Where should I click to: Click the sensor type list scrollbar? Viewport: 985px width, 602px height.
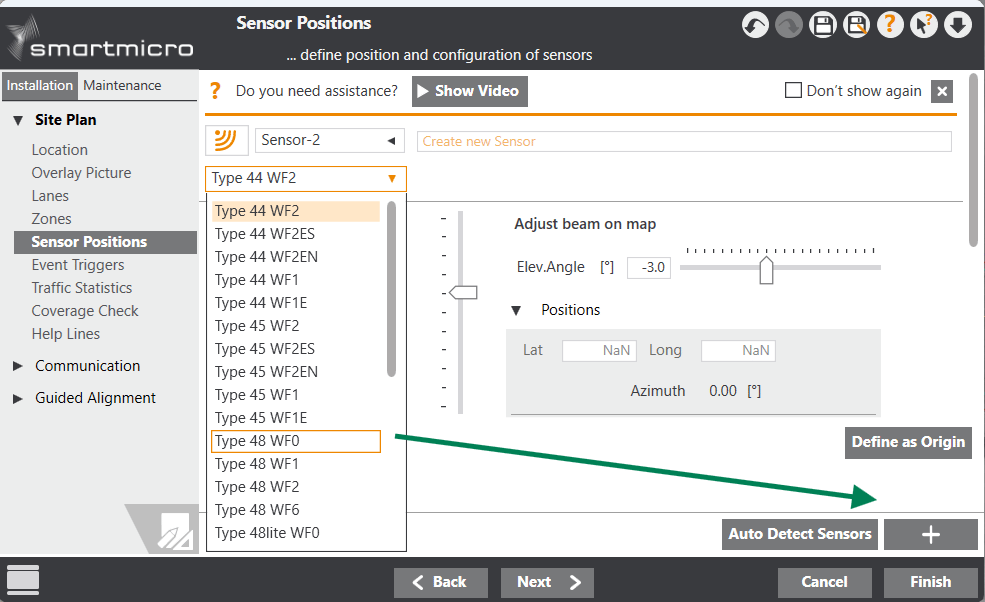tap(391, 289)
